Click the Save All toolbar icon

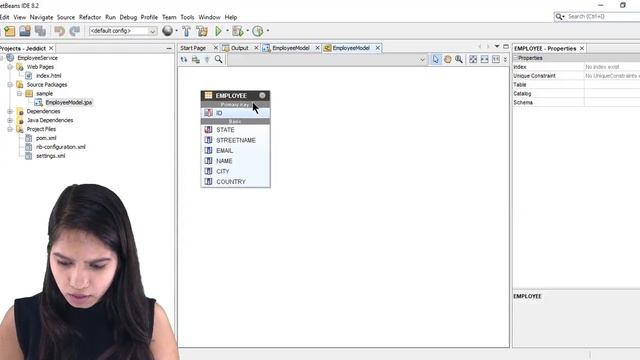40,31
